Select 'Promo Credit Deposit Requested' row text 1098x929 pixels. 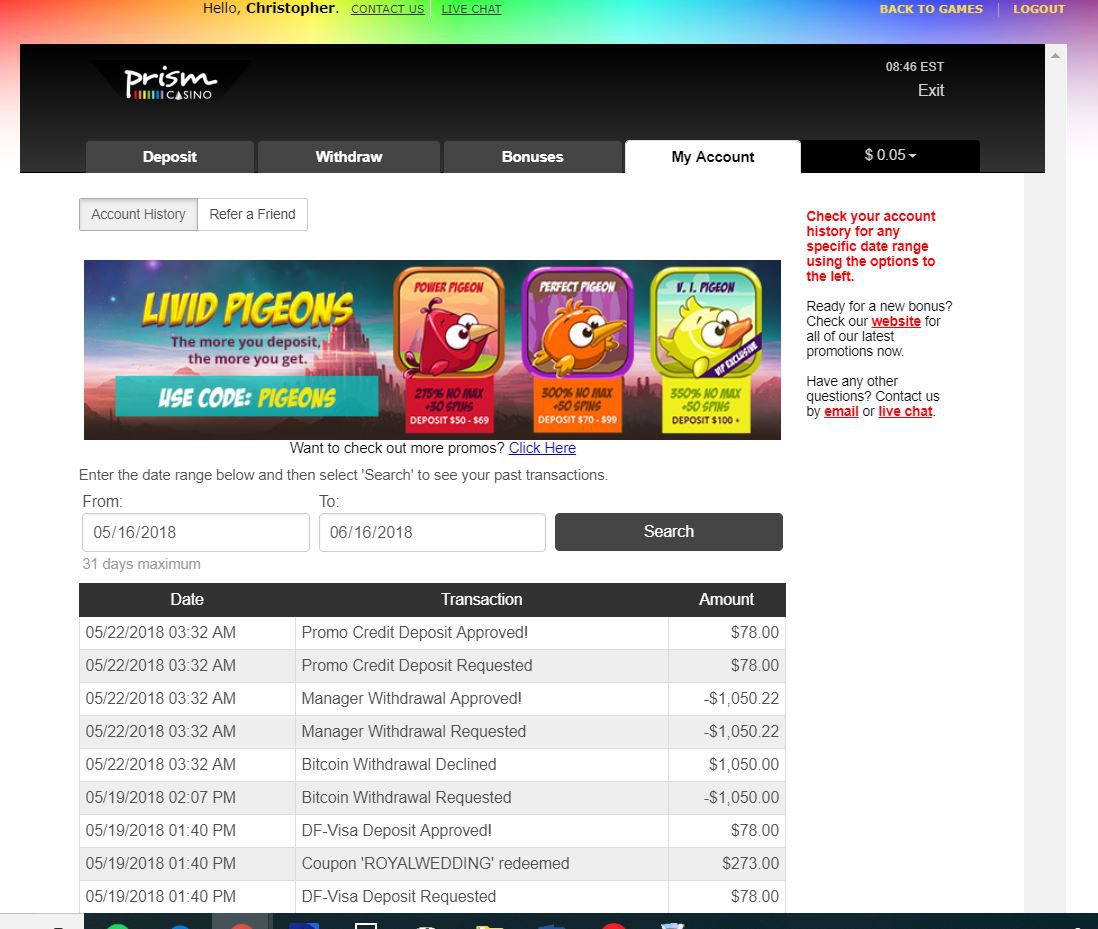click(x=417, y=665)
